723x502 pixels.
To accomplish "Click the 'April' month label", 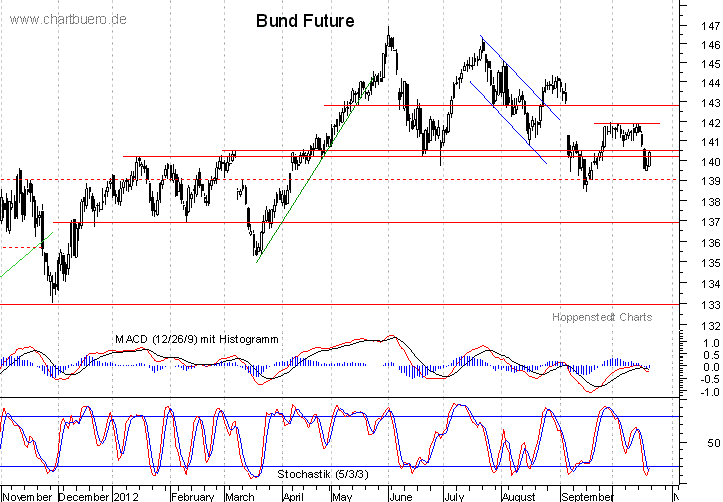I will pyautogui.click(x=293, y=497).
